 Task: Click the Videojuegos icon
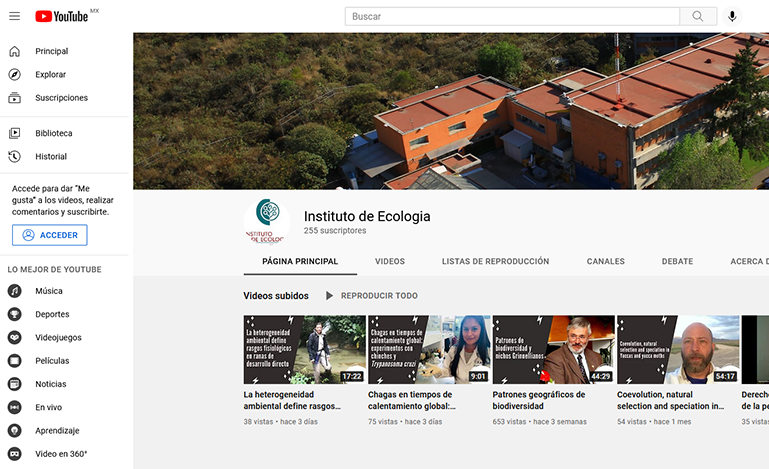15,338
